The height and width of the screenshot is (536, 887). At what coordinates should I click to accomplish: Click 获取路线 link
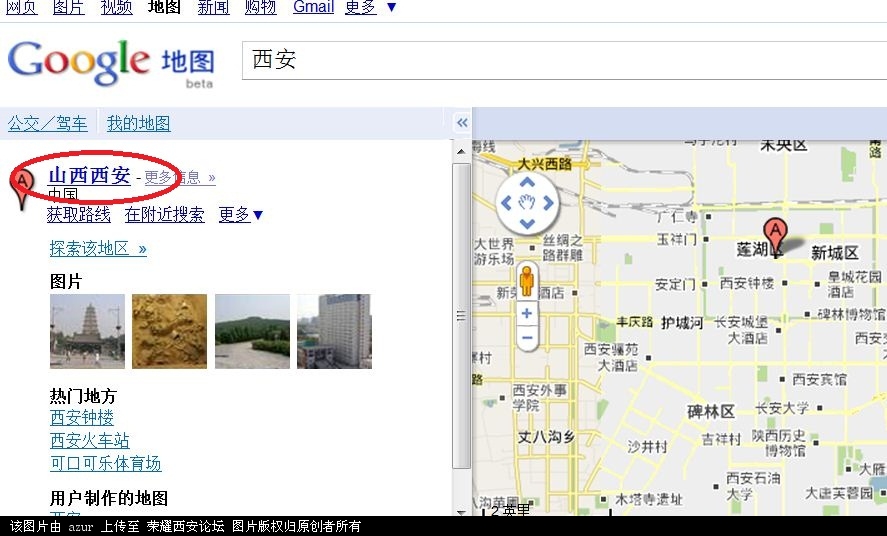point(79,214)
